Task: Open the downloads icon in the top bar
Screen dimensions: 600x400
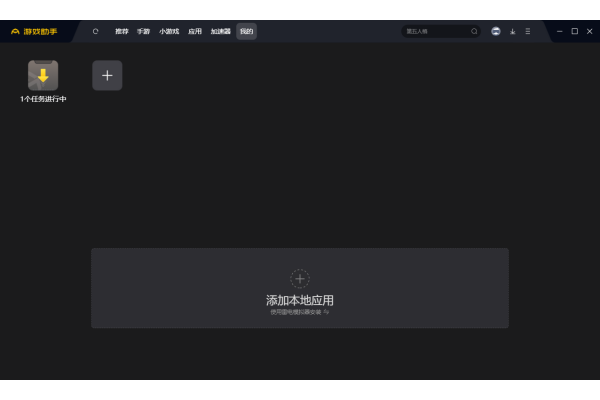Action: click(513, 31)
